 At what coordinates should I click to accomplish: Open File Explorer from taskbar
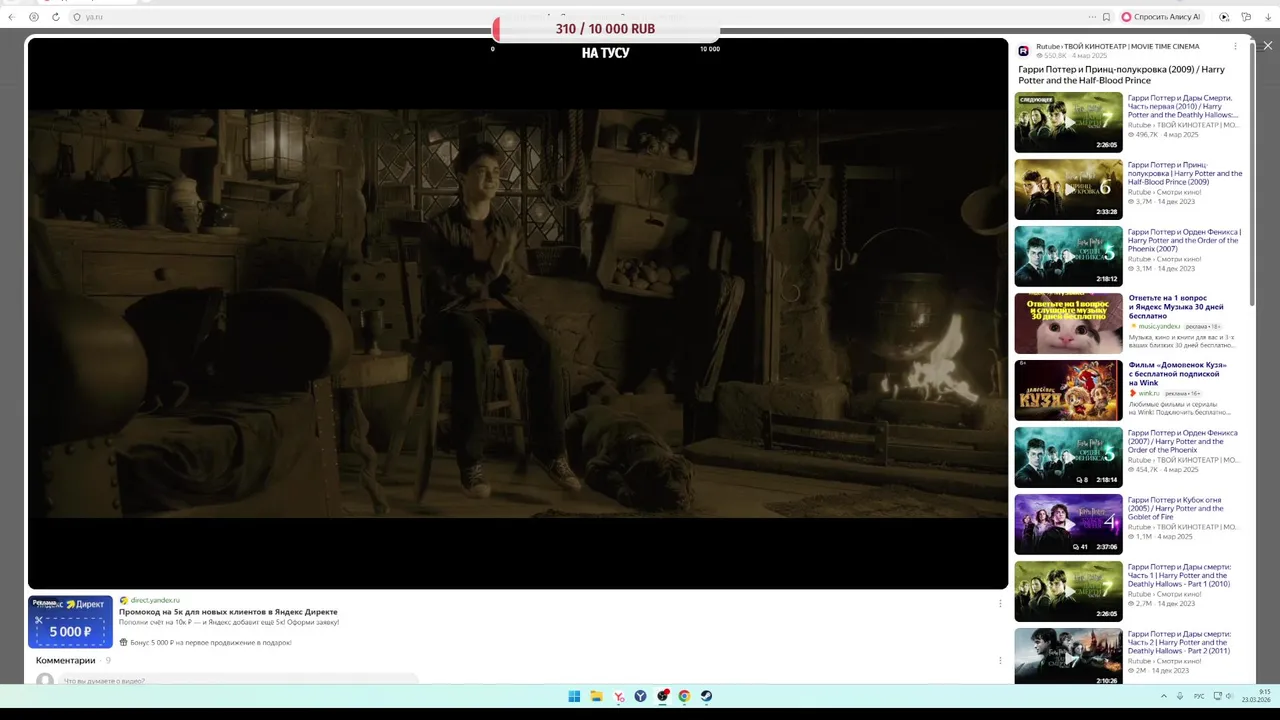pos(596,696)
